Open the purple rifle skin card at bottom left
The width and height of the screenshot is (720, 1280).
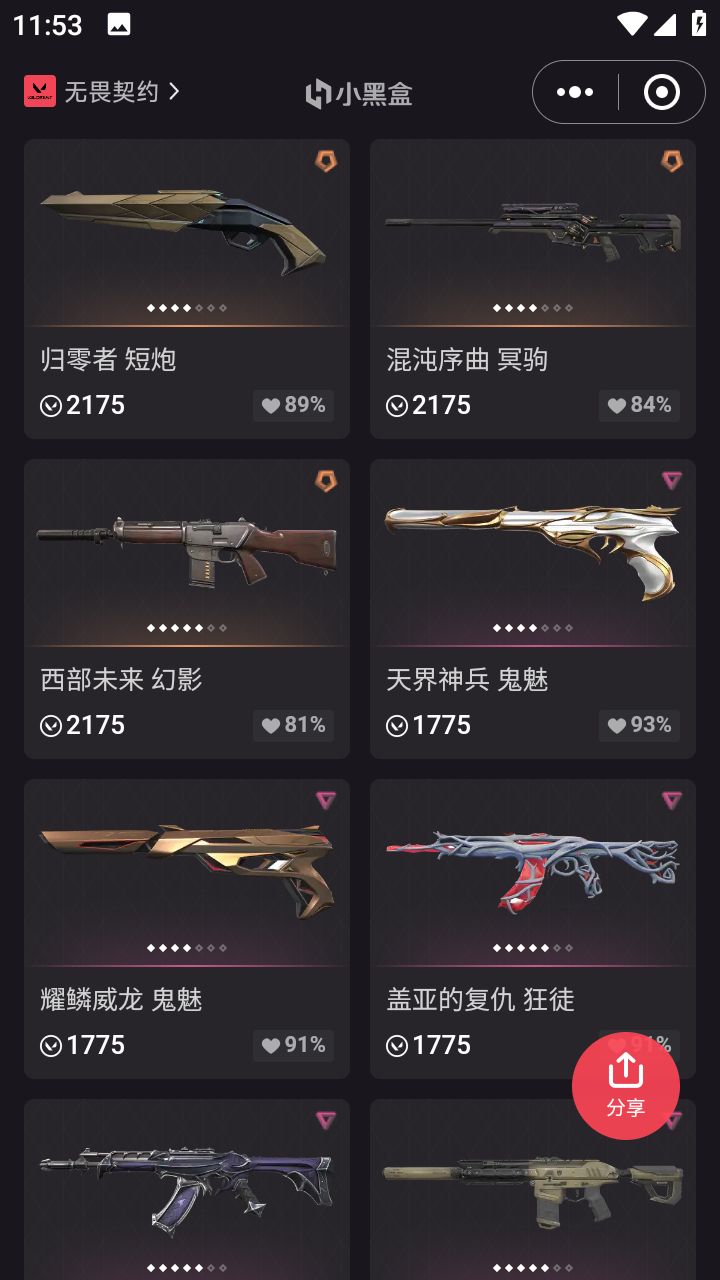tap(187, 1189)
